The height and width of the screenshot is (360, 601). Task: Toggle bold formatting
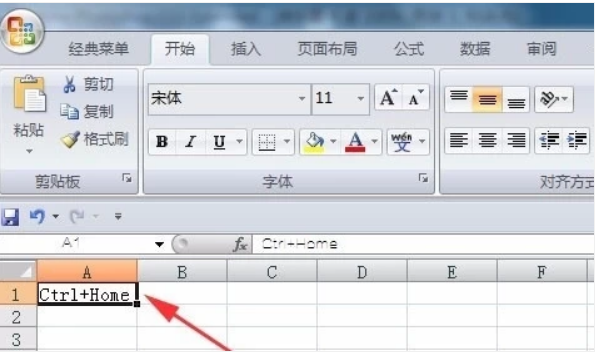pos(162,141)
